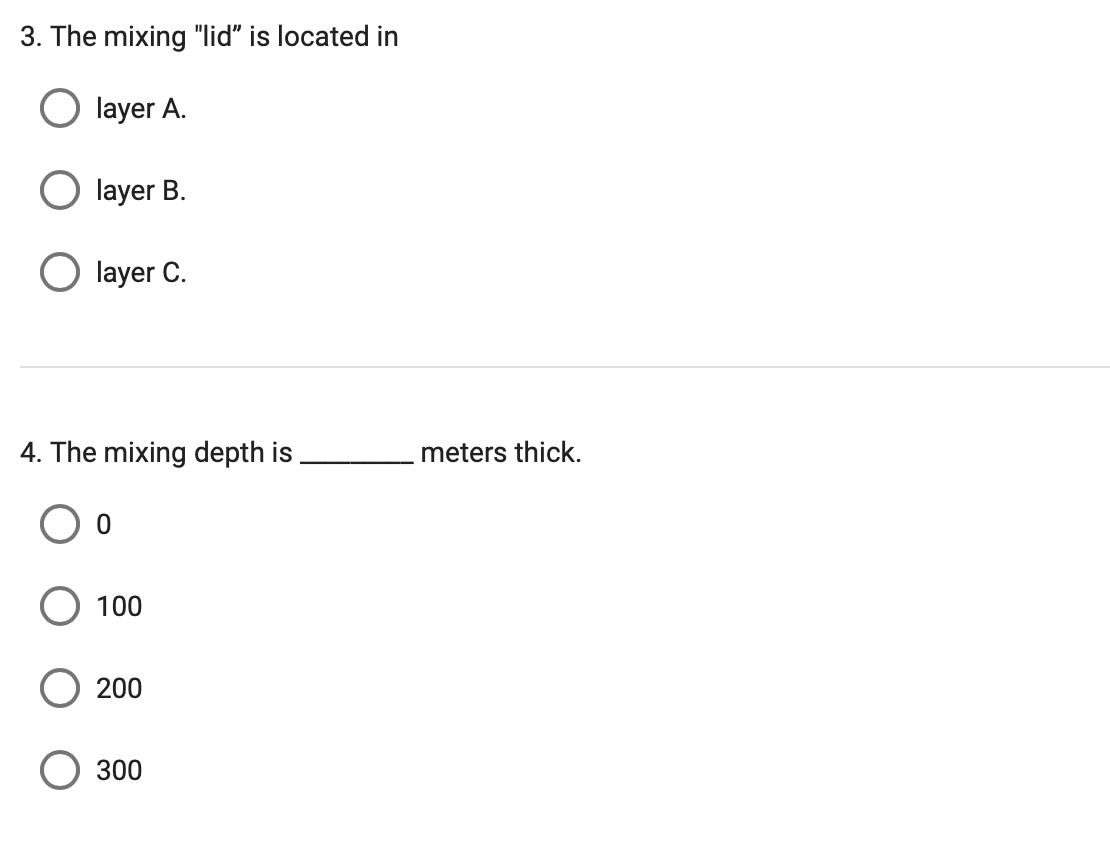Click question 4 about mixing depth

click(300, 452)
